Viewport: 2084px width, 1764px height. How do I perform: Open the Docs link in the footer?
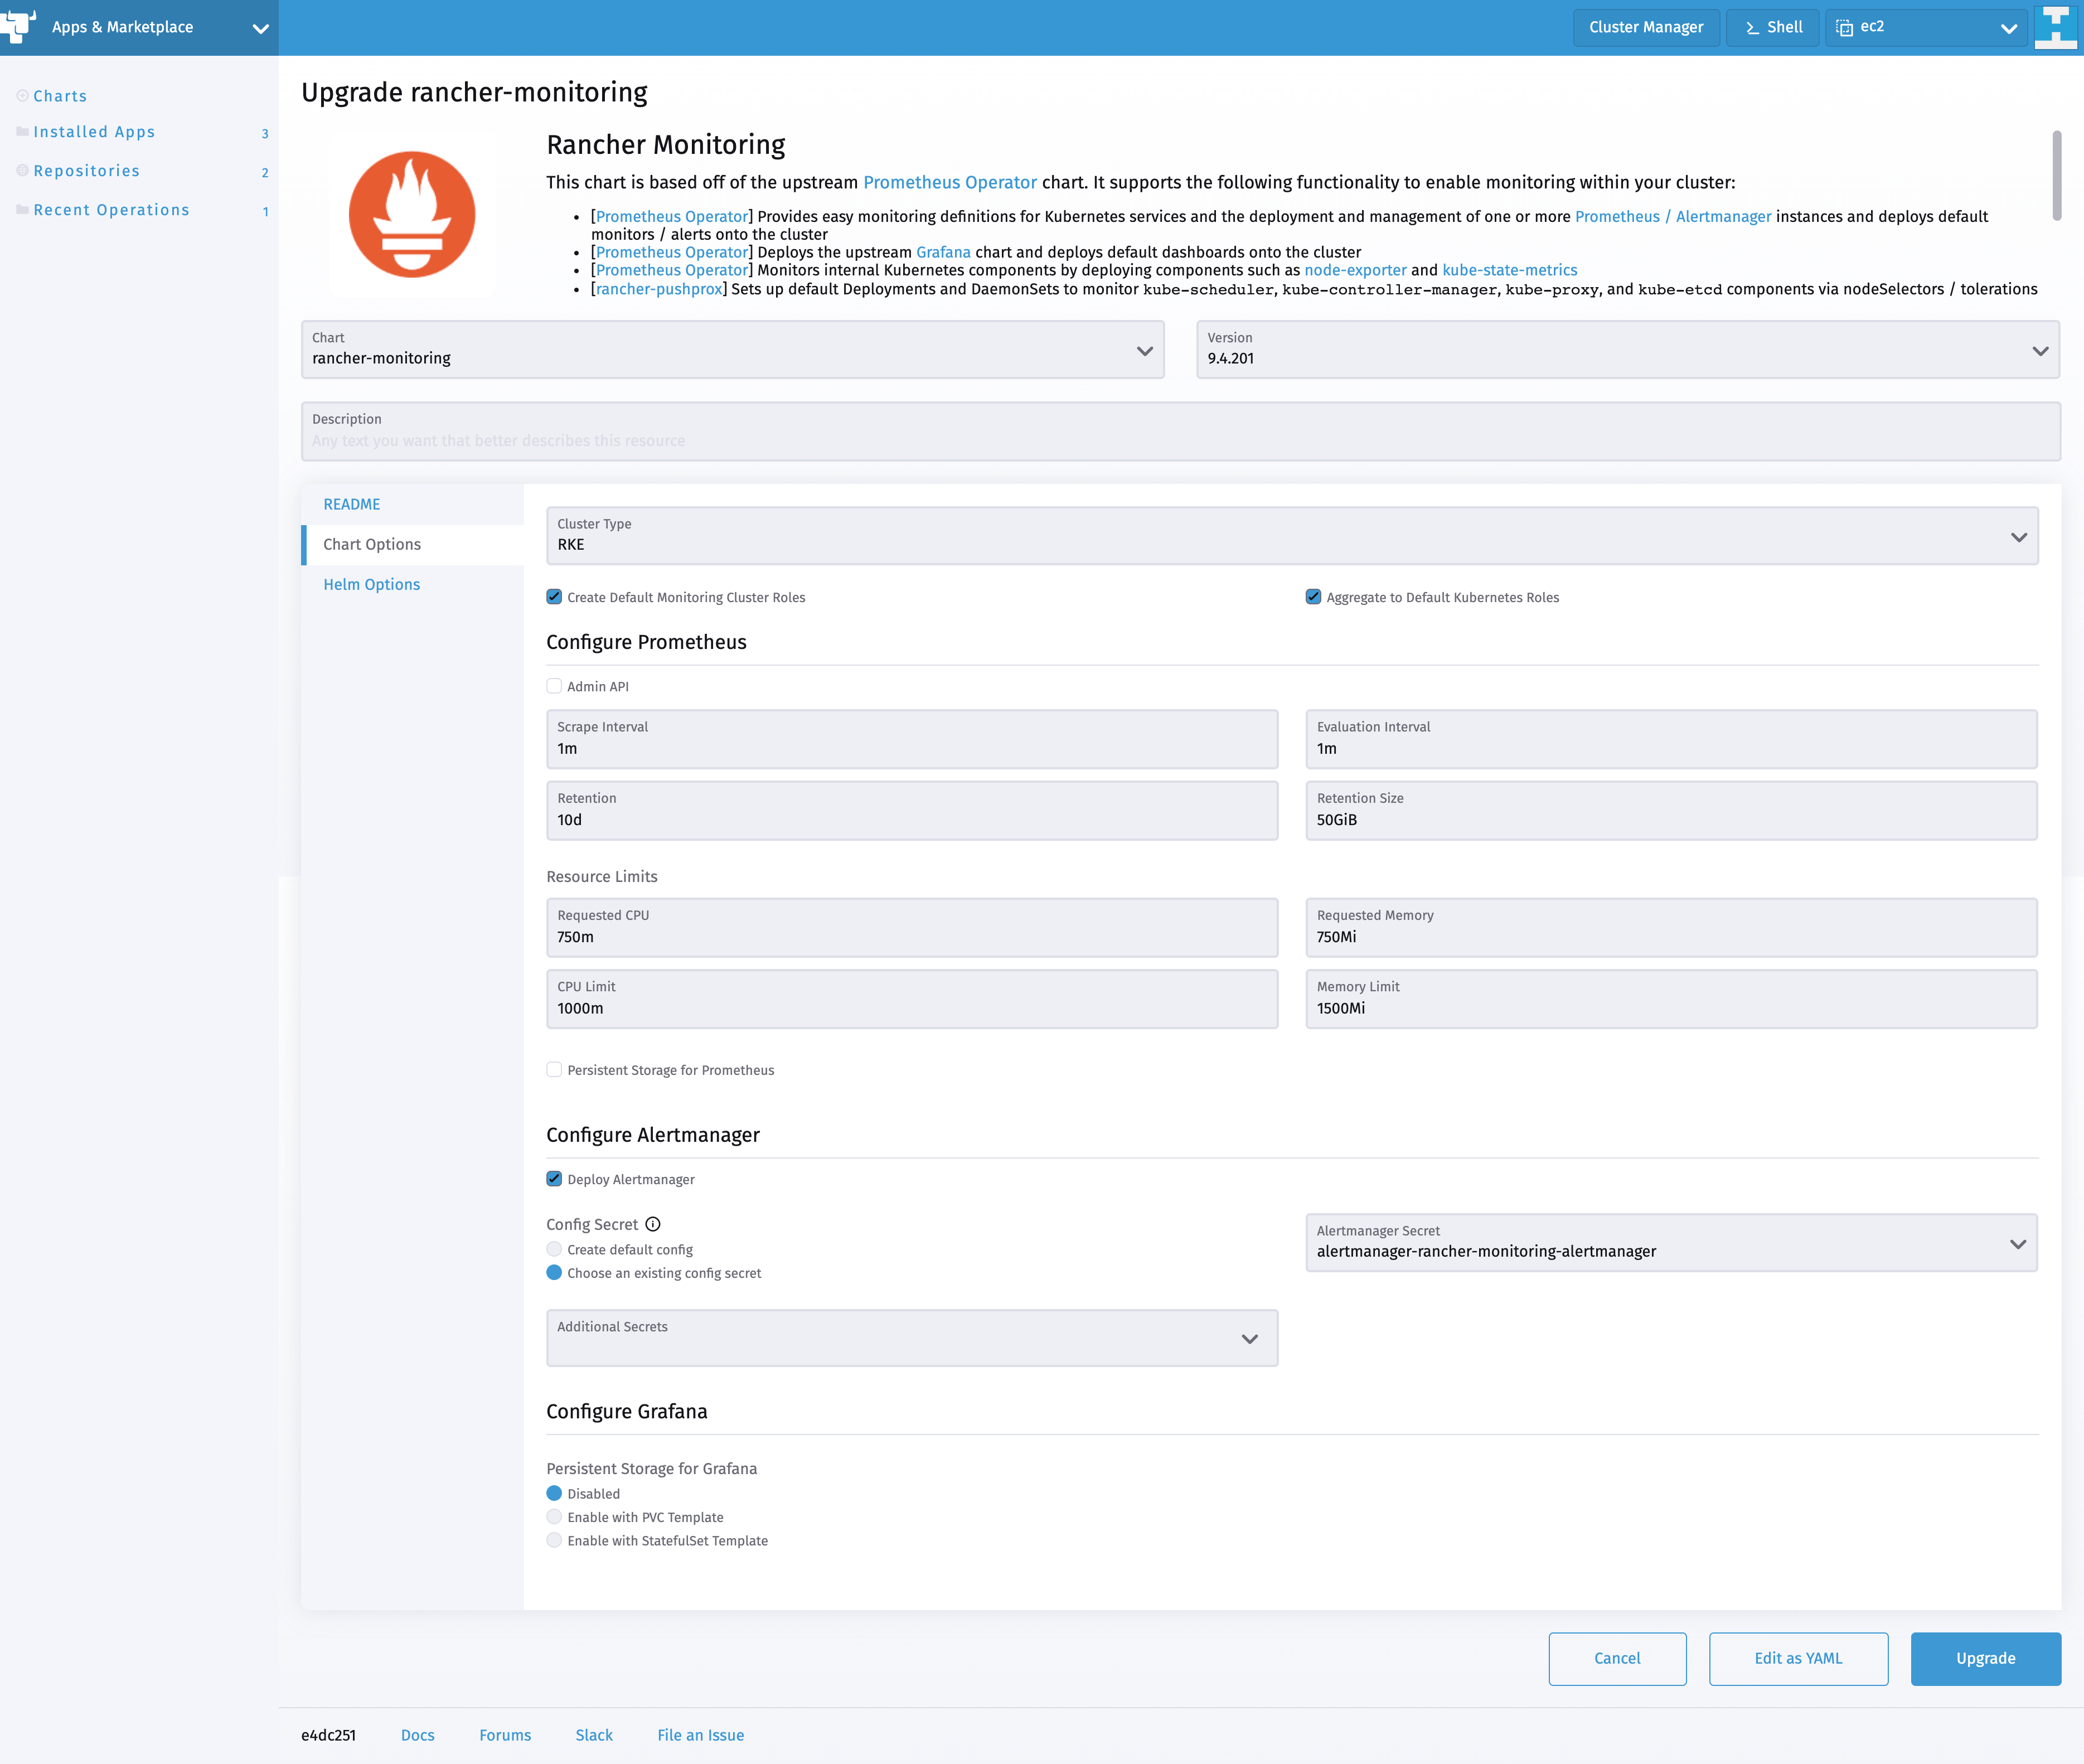click(x=417, y=1735)
